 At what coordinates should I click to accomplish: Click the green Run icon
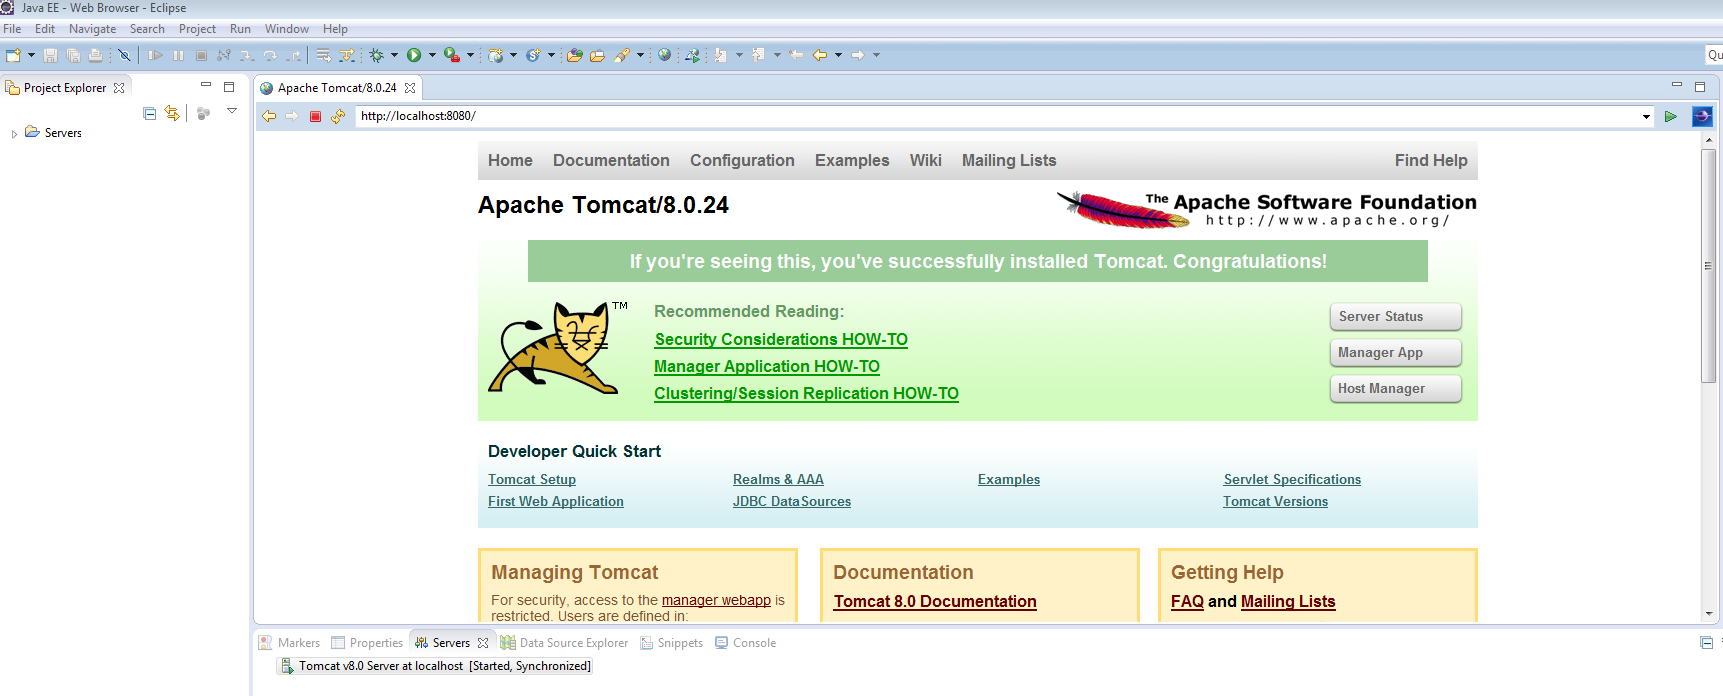point(414,55)
